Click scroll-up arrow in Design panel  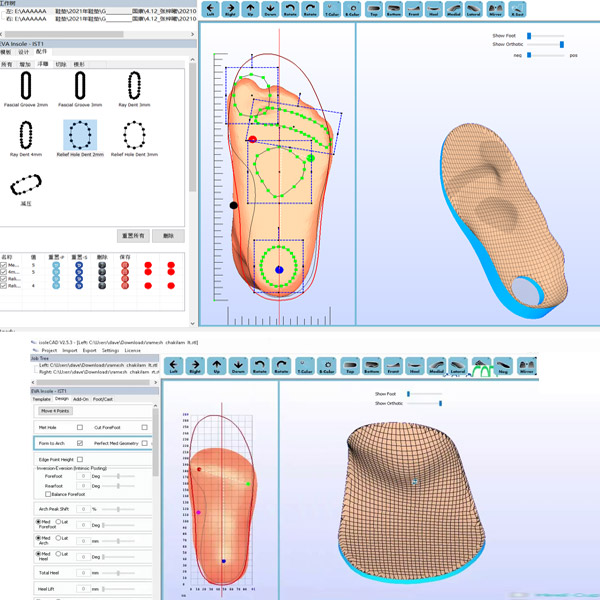(155, 406)
